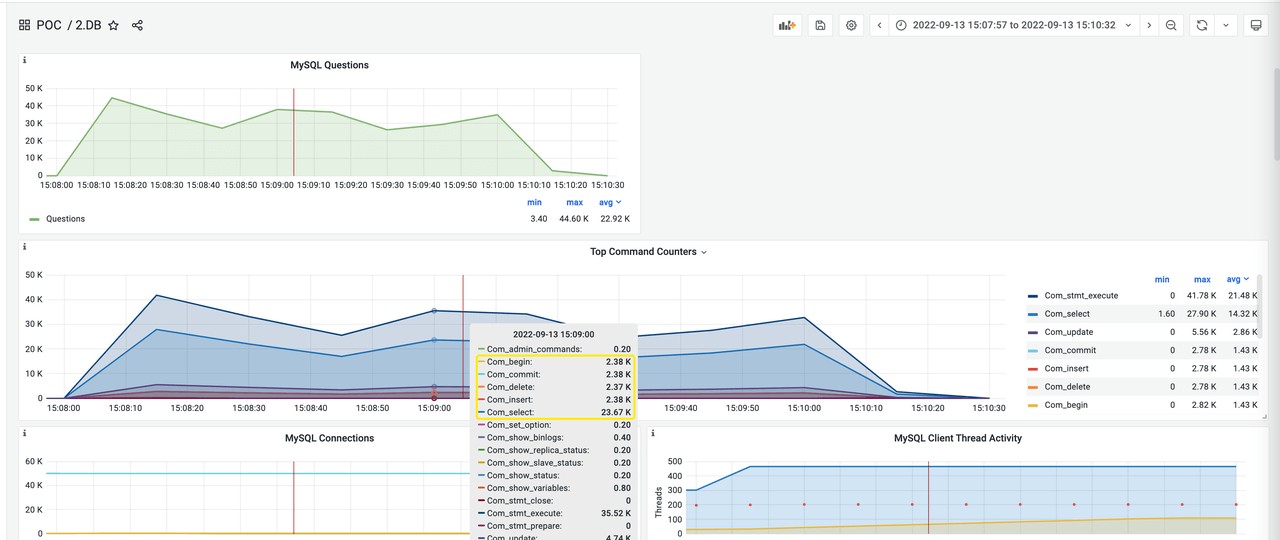Open the time range picker dropdown
The height and width of the screenshot is (540, 1280).
point(1013,25)
